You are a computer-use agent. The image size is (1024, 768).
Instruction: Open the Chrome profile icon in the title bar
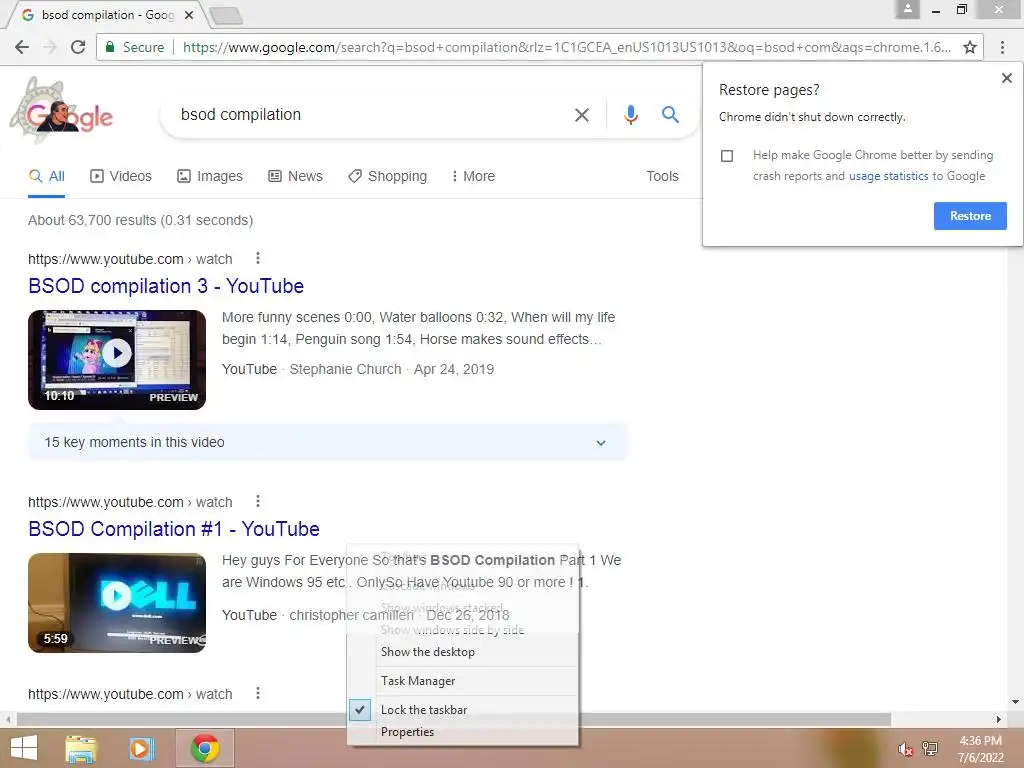tap(907, 9)
